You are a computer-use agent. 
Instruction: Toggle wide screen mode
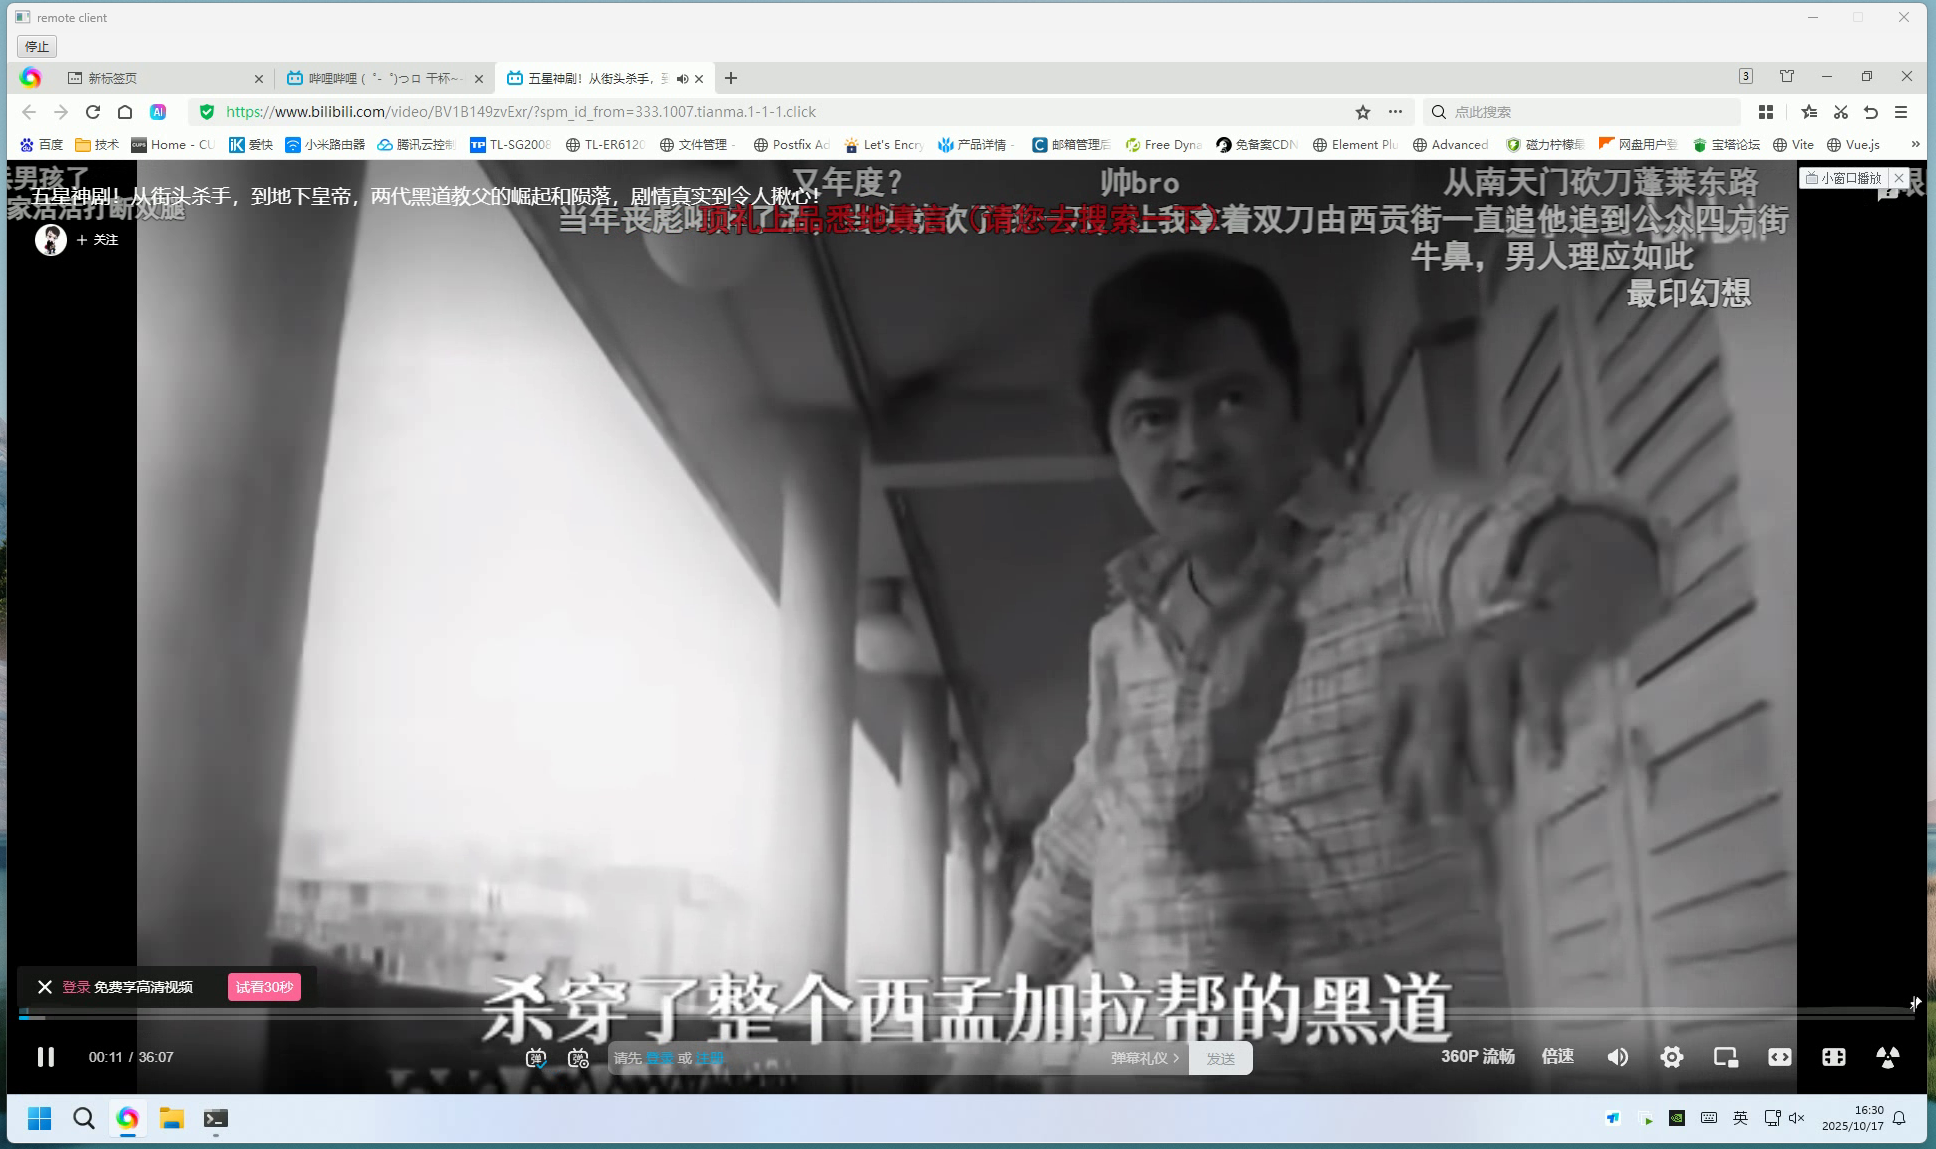point(1779,1057)
